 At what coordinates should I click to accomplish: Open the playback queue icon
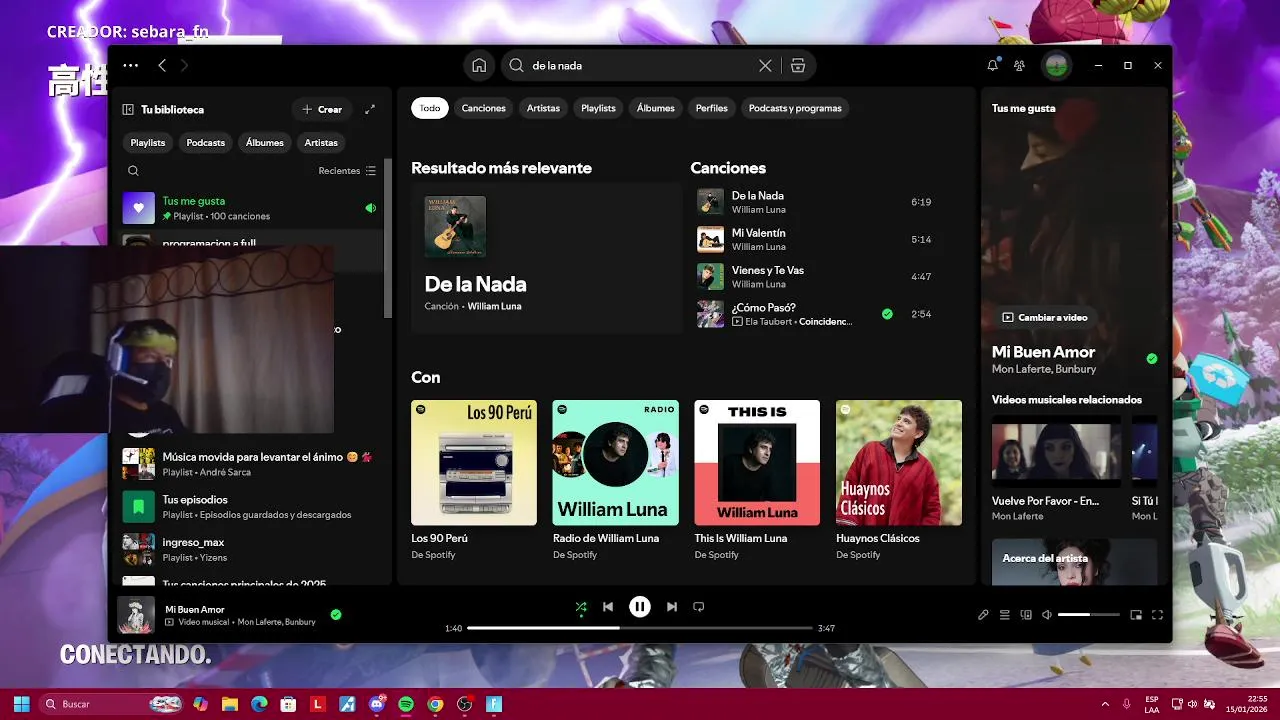point(1005,615)
